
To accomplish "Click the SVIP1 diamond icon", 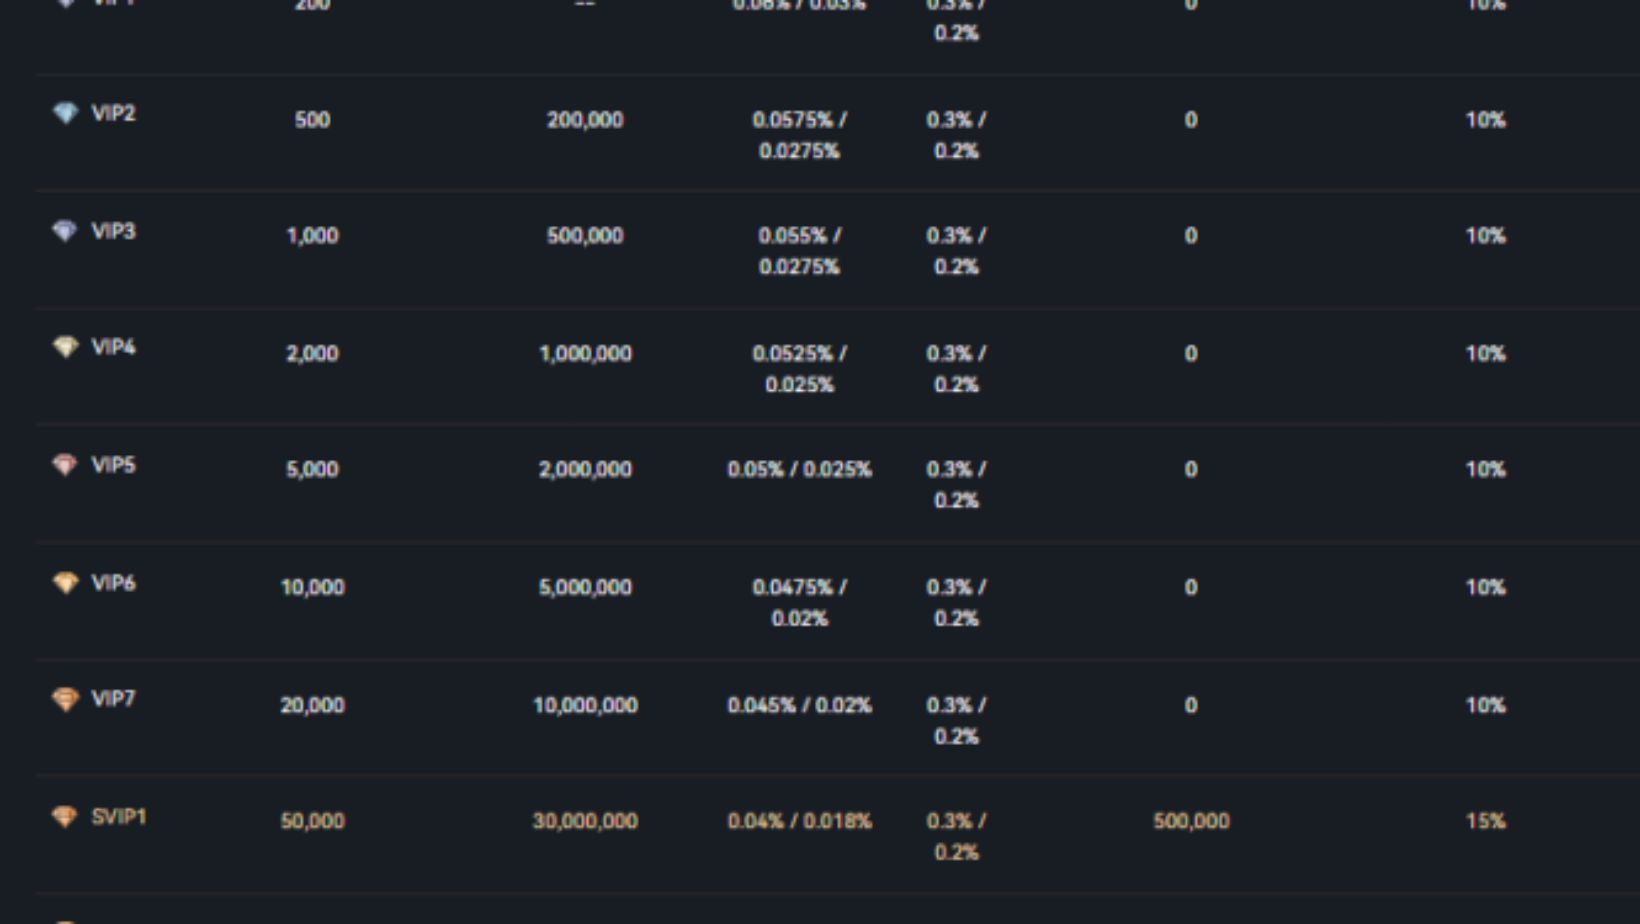I will pos(65,817).
